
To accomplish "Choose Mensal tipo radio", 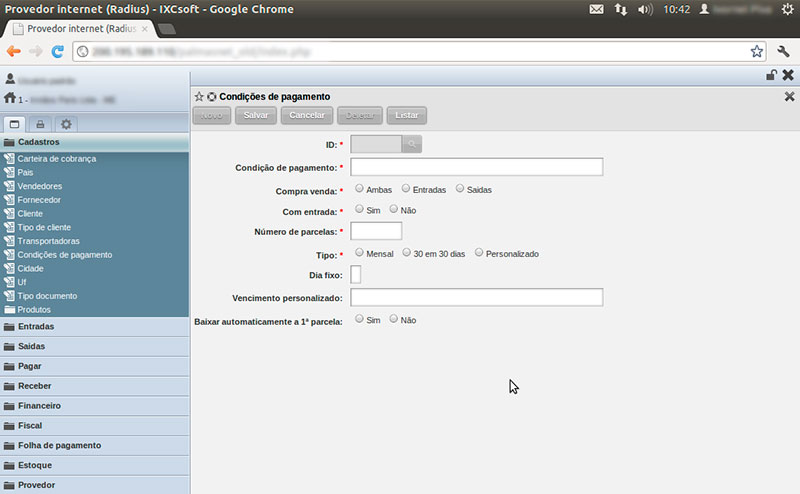I will pyautogui.click(x=359, y=252).
